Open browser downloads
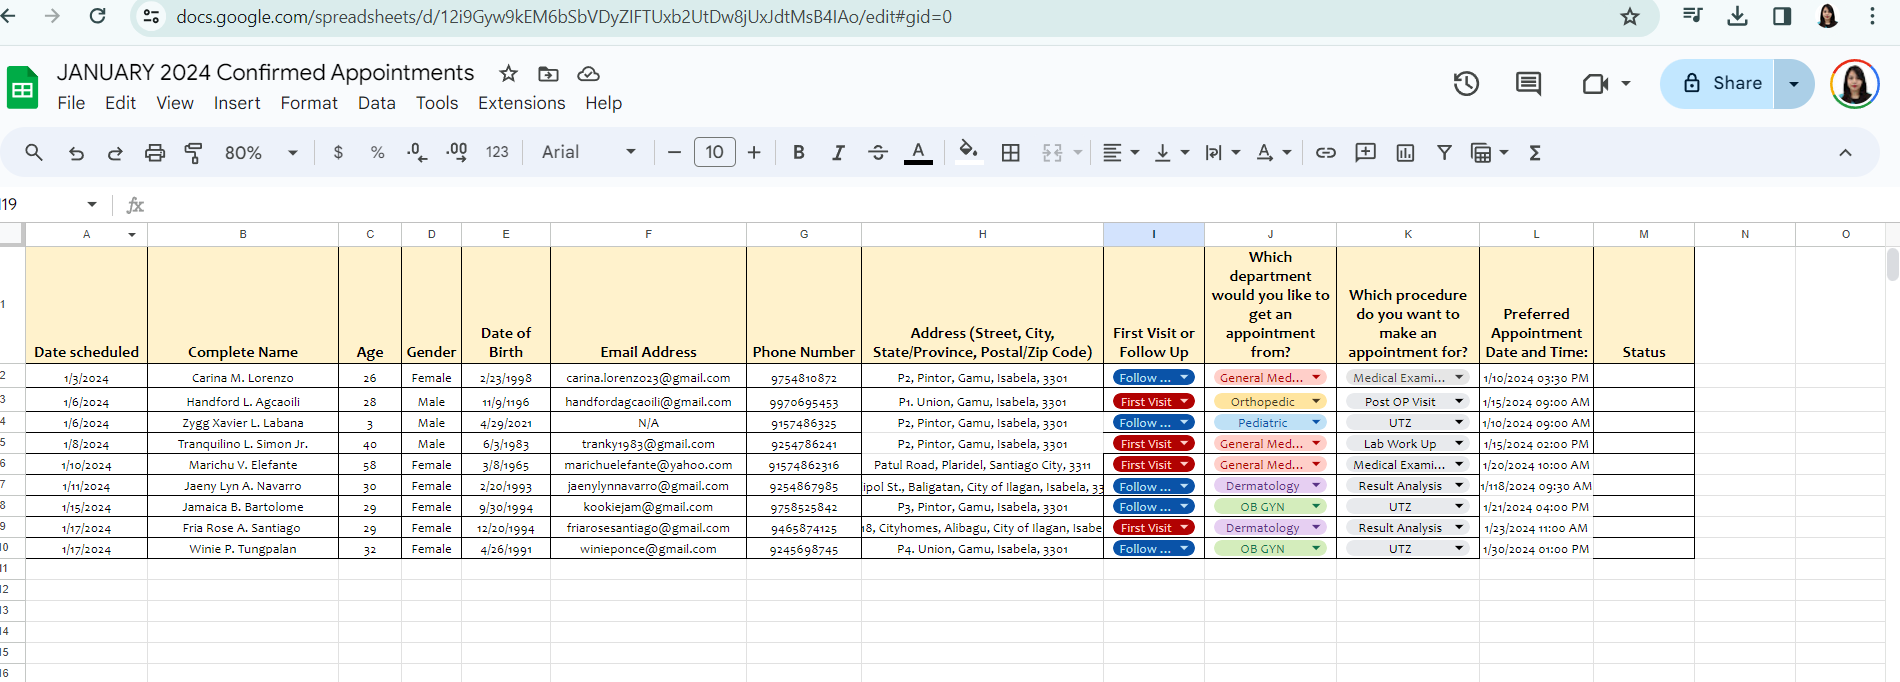This screenshot has width=1900, height=682. [x=1738, y=16]
